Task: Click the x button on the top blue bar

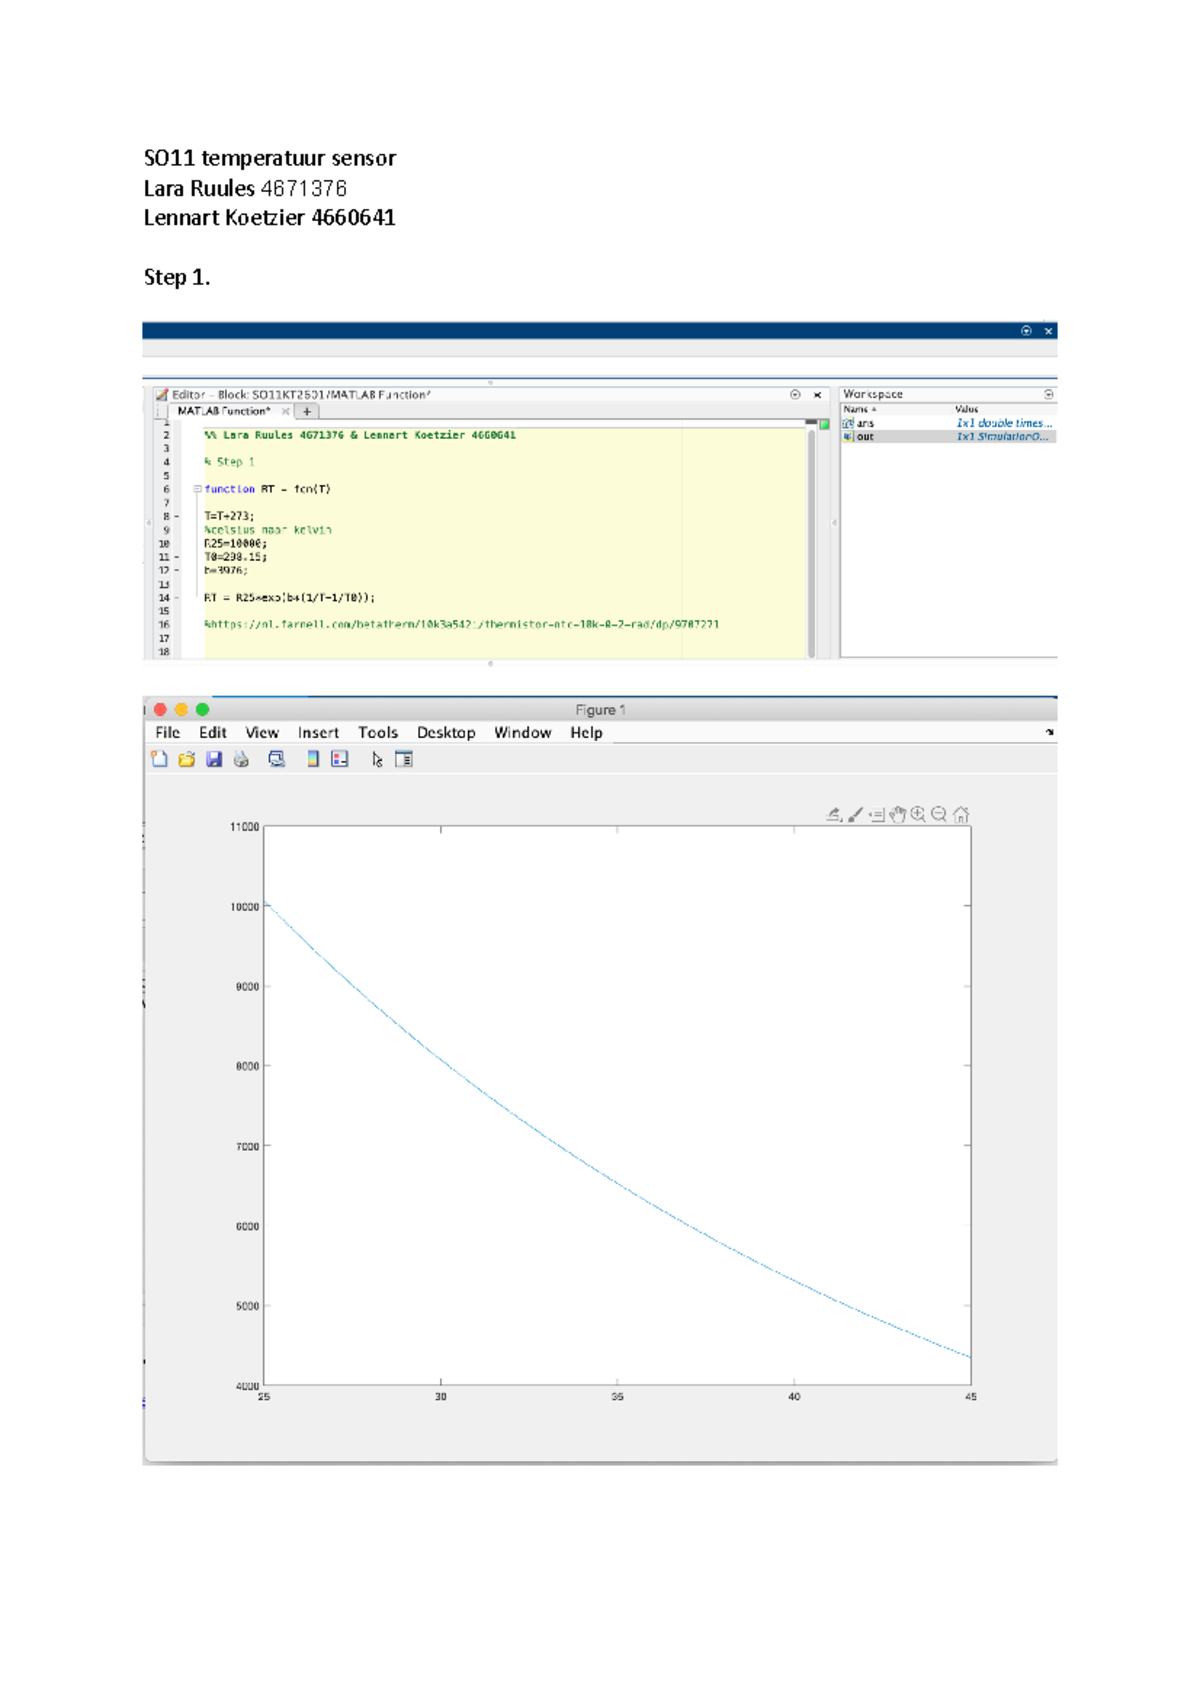Action: (x=1048, y=330)
